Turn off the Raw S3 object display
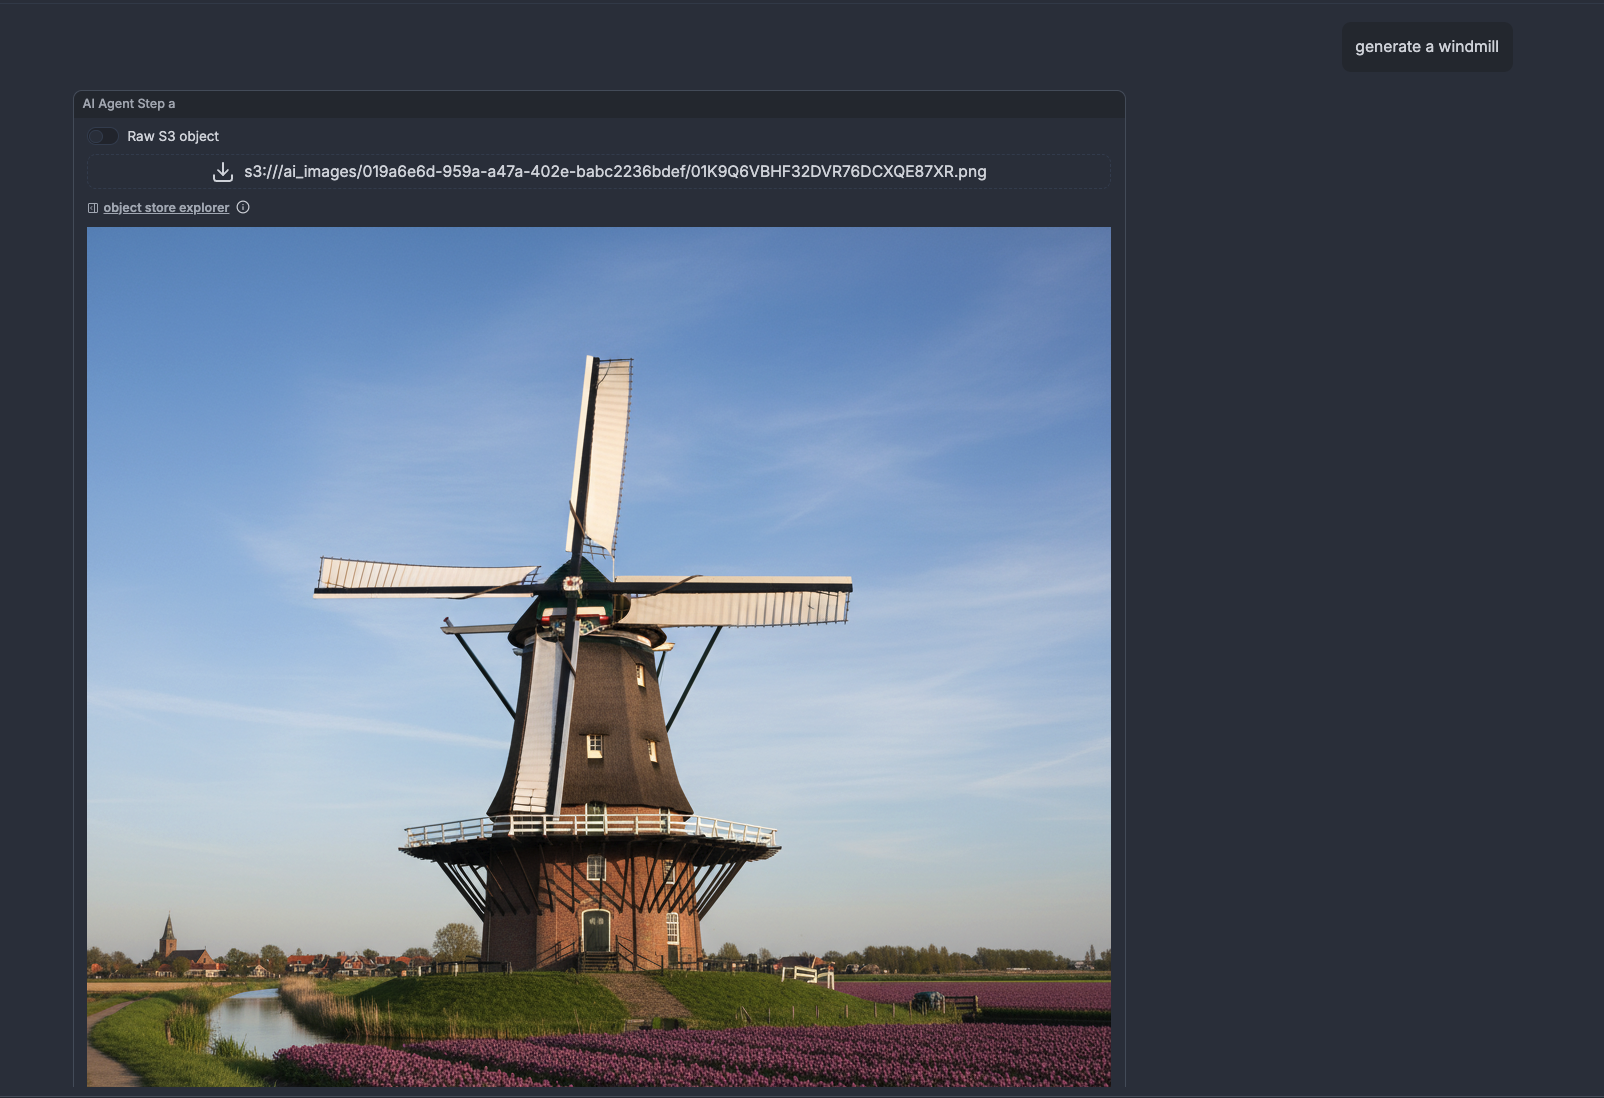This screenshot has height=1098, width=1604. 103,136
